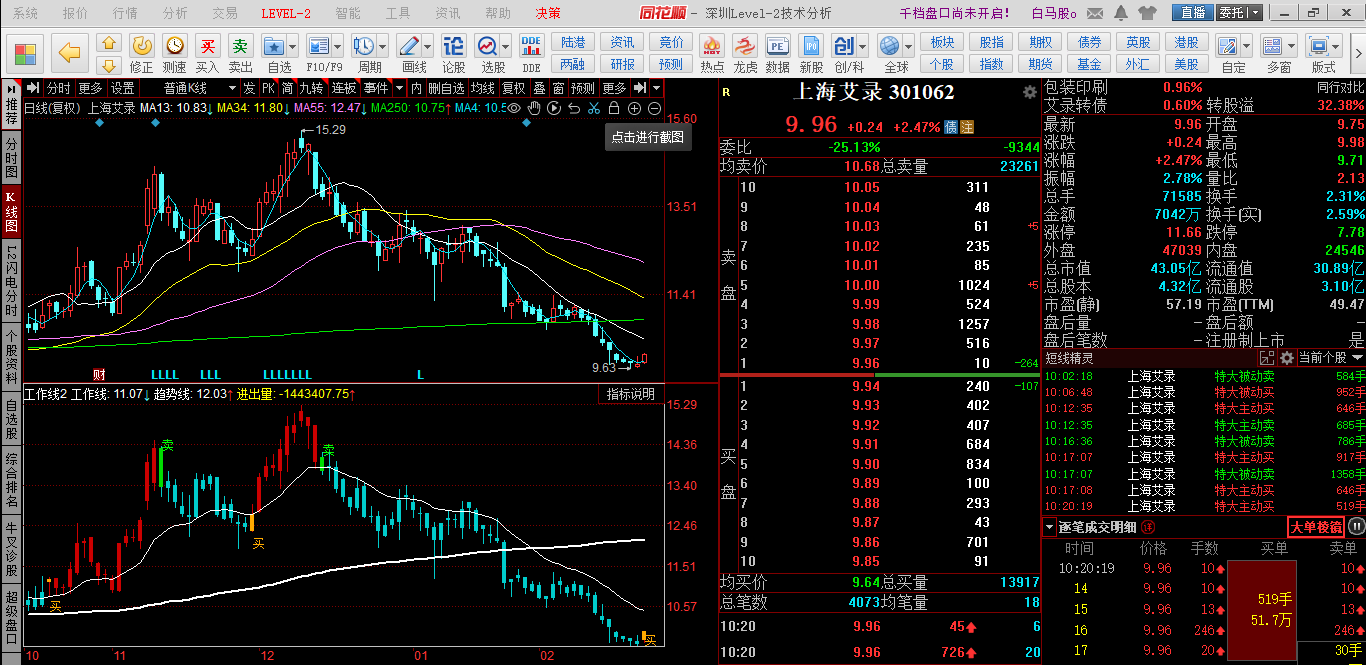
Task: Expand the 画线 dropdown arrow
Action: pos(427,46)
